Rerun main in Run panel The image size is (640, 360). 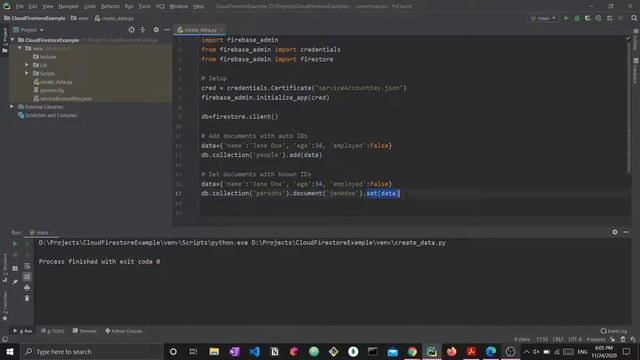[15, 244]
